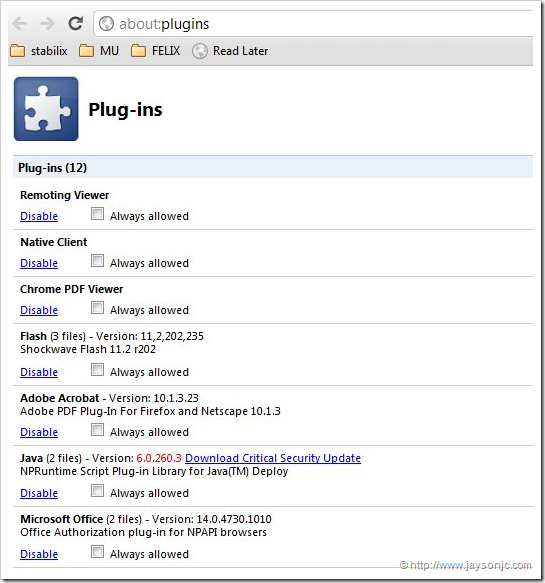The image size is (545, 583).
Task: Open the FELIX bookmarks folder
Action: tap(155, 51)
